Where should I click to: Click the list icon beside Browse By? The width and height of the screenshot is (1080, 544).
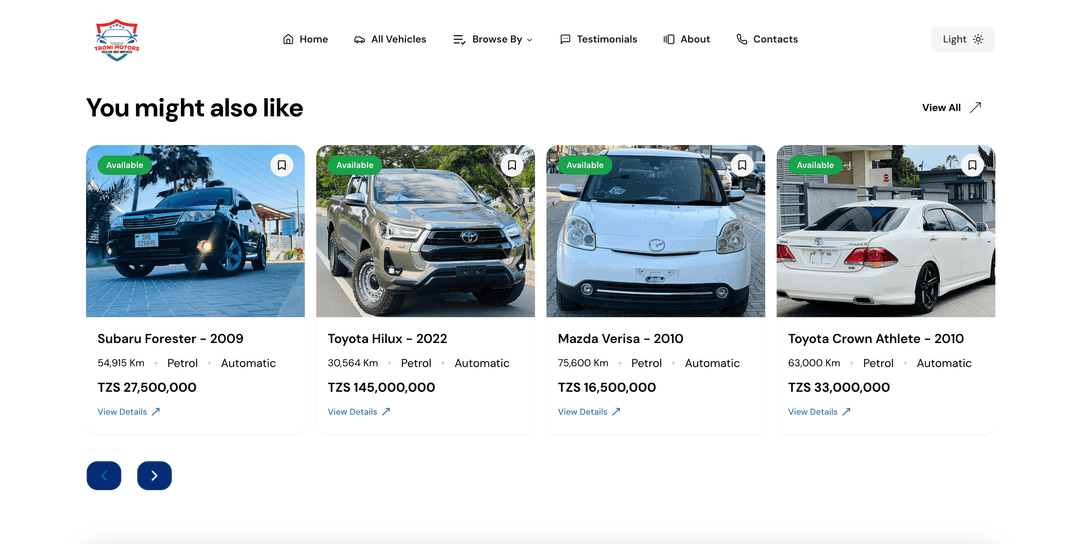click(459, 39)
